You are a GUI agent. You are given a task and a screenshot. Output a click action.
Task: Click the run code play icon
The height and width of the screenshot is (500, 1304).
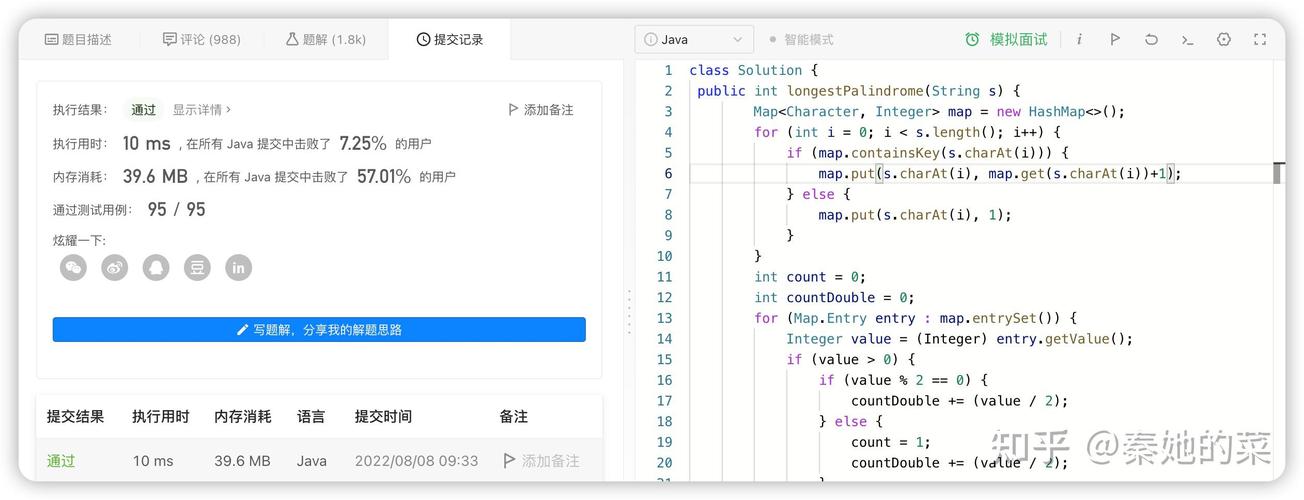tap(1115, 40)
